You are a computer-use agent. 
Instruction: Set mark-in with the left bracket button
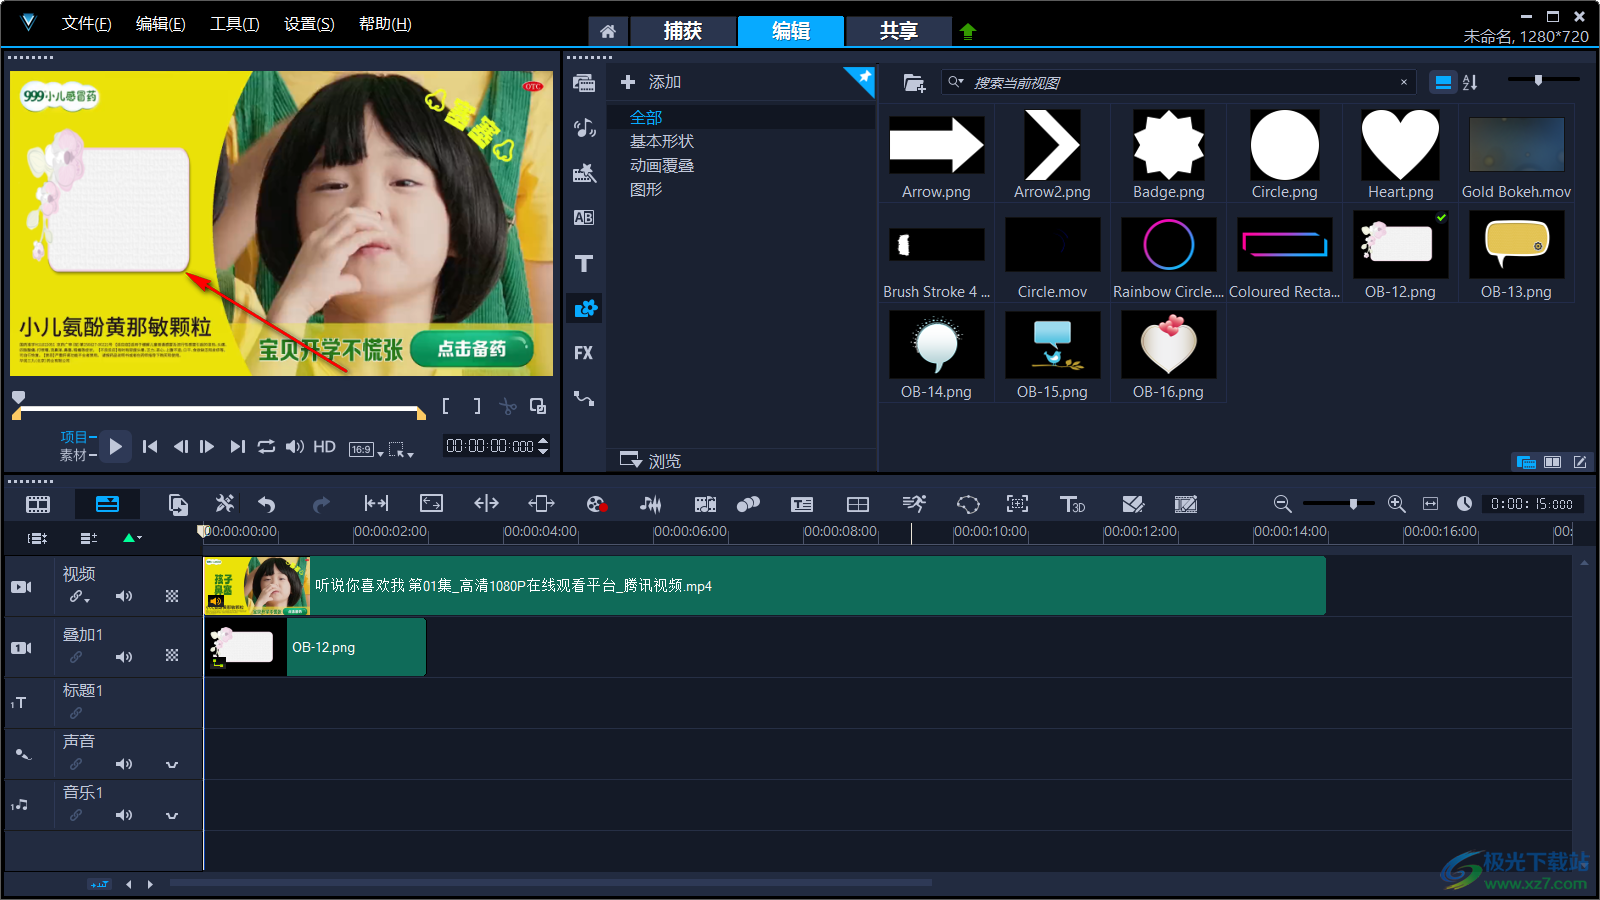click(445, 406)
